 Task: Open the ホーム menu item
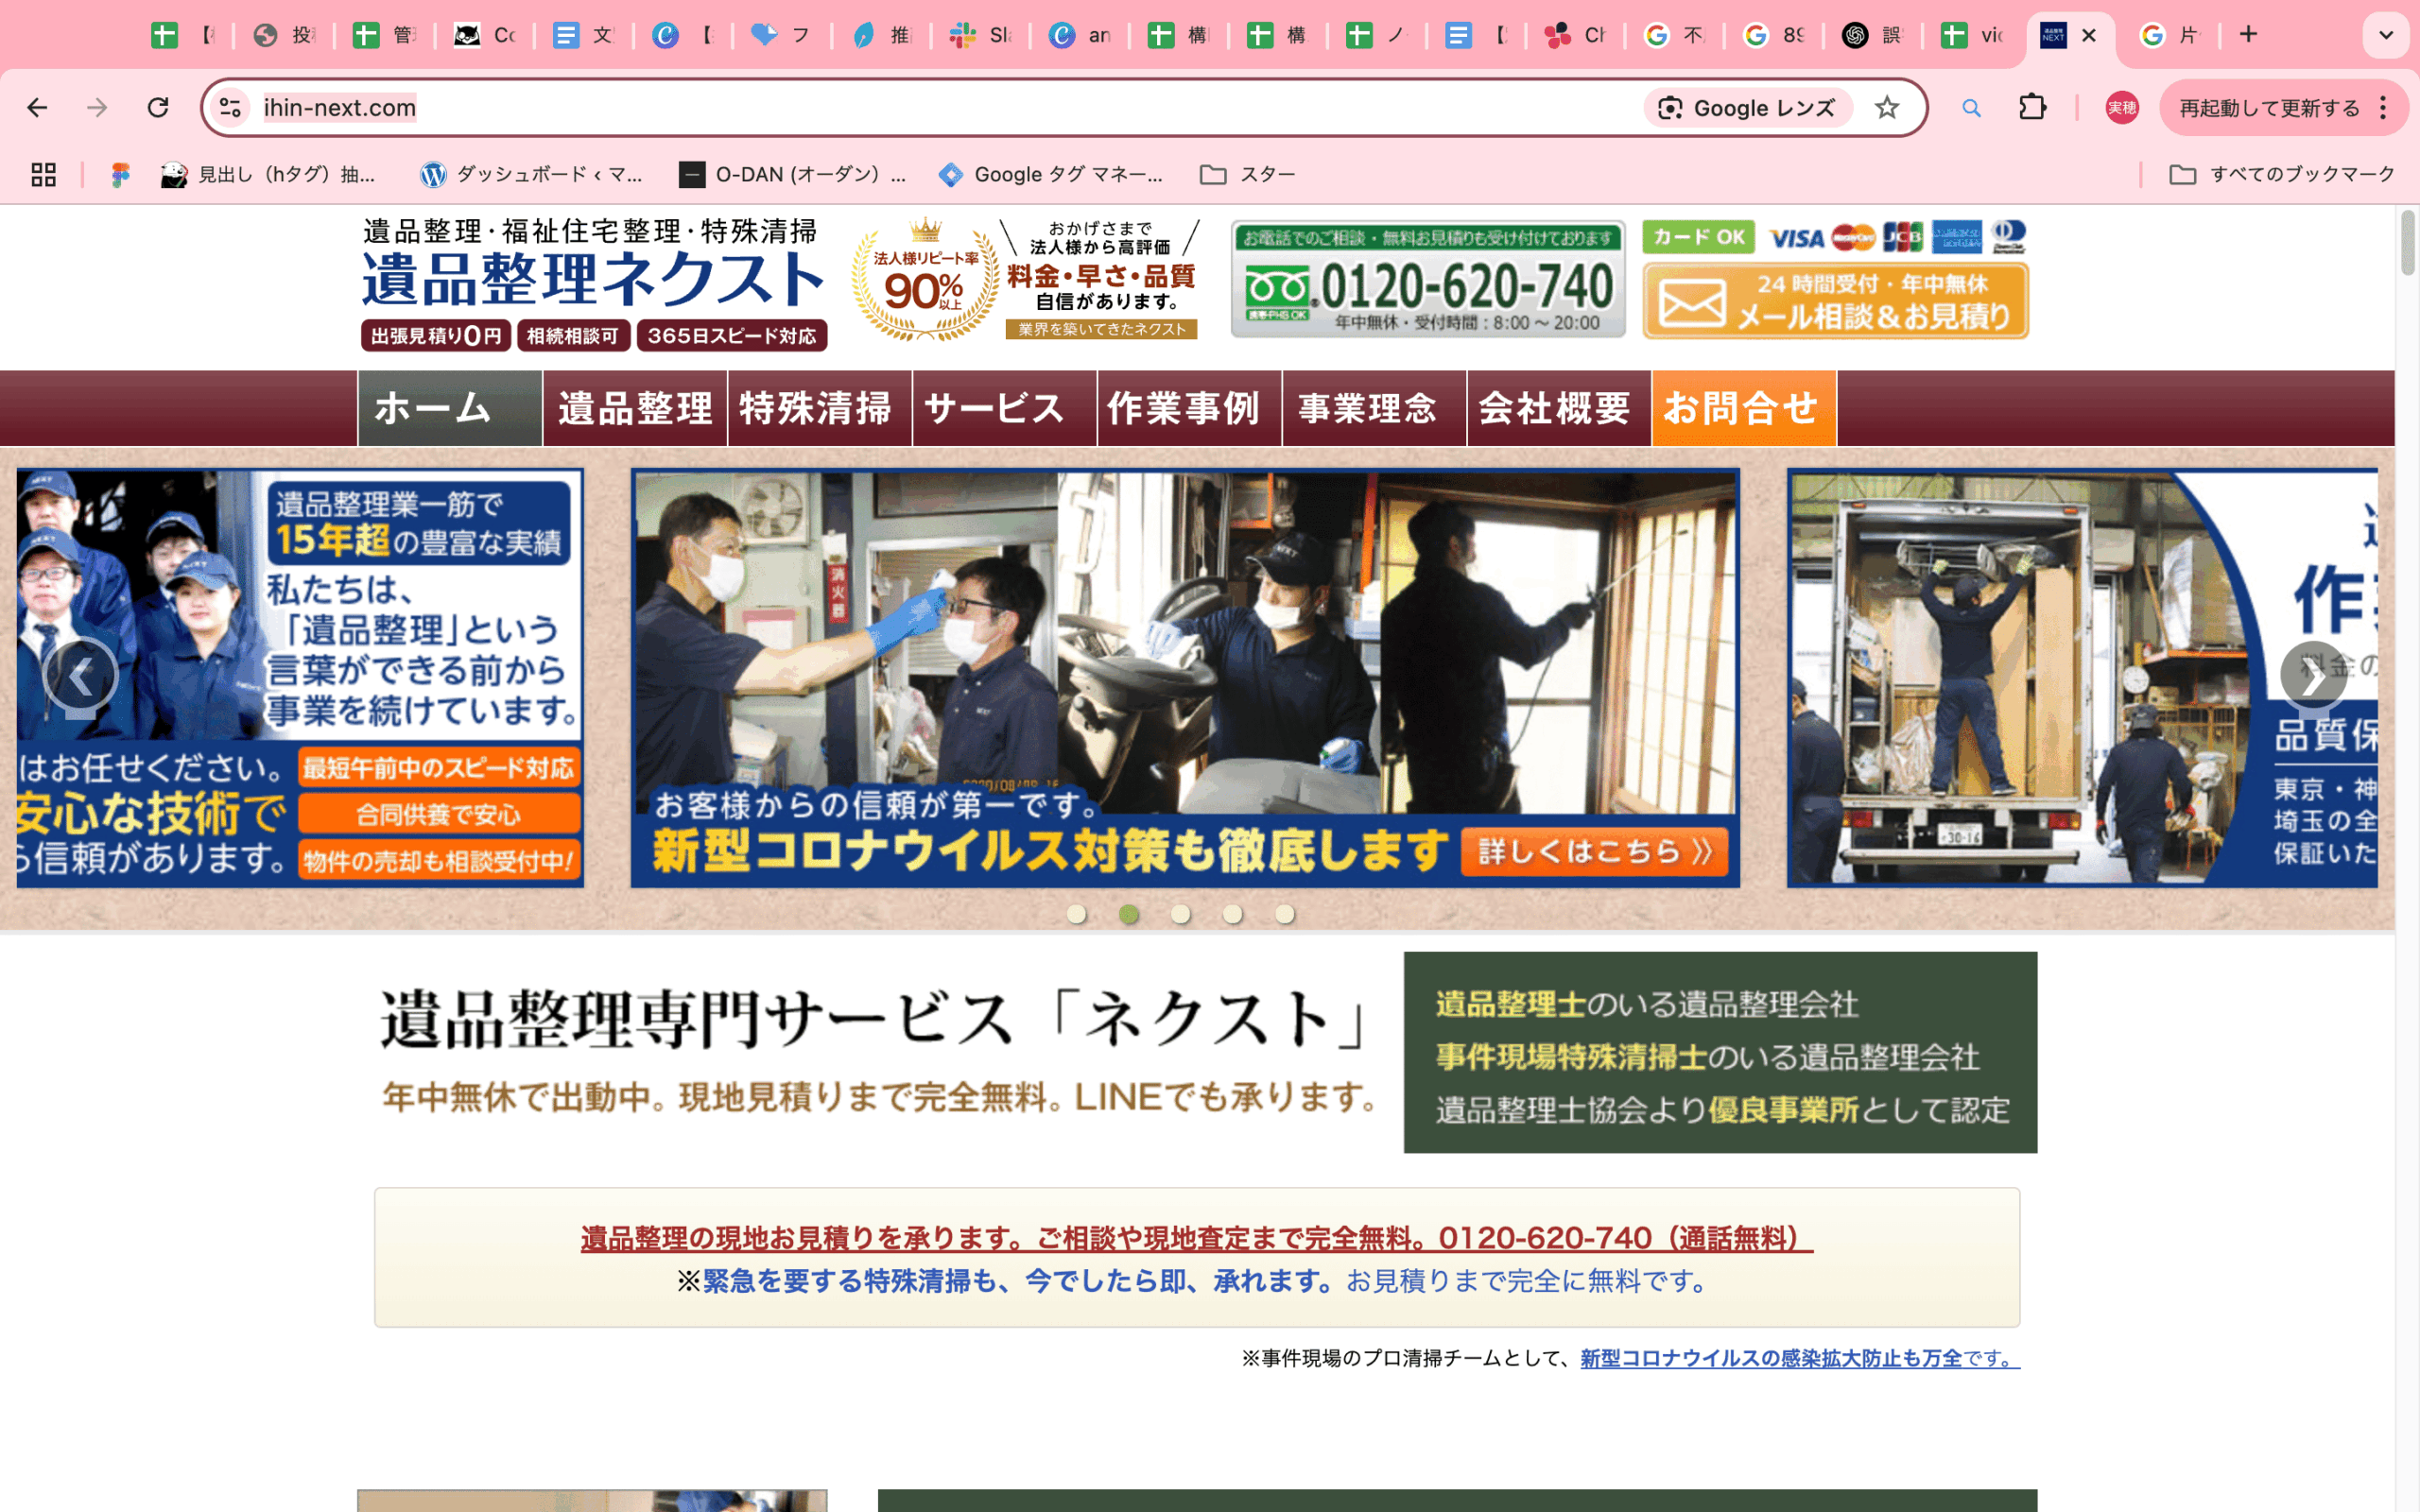450,408
